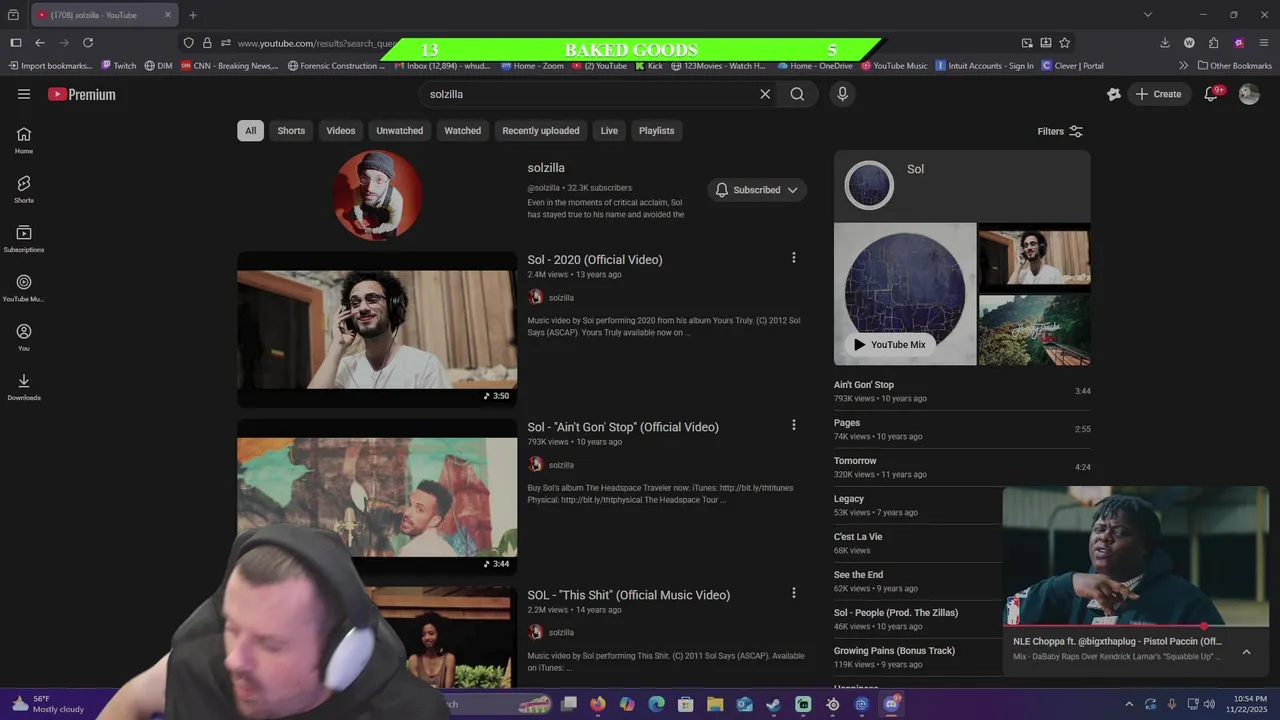Select the Playlists filter chip
The width and height of the screenshot is (1280, 720).
656,131
